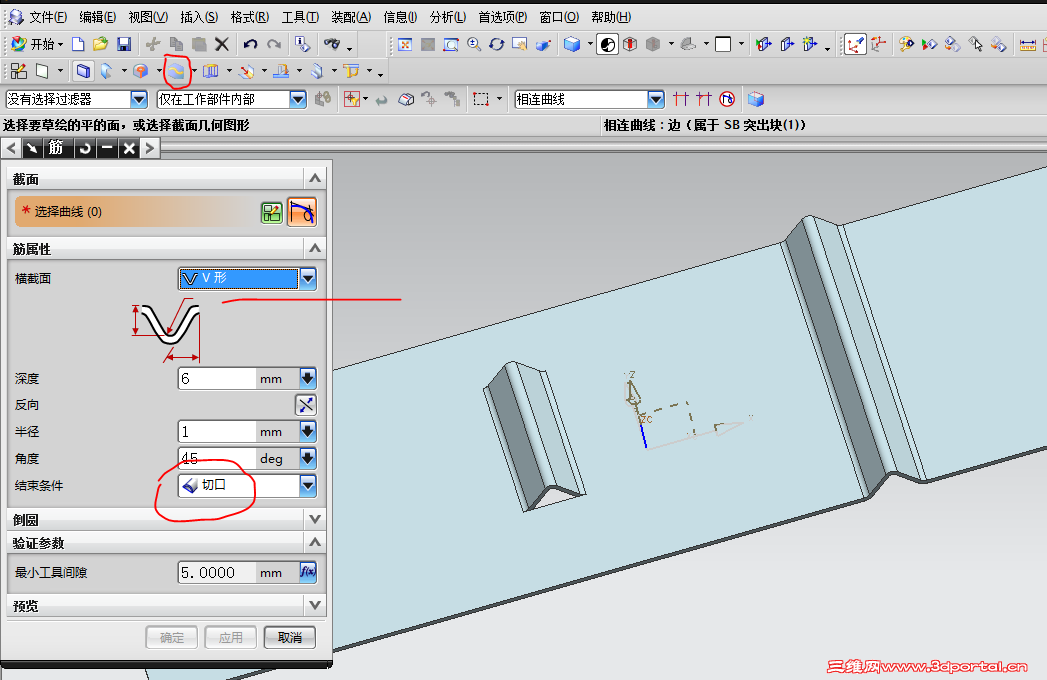Open the cross-section V形 dropdown

click(x=308, y=278)
